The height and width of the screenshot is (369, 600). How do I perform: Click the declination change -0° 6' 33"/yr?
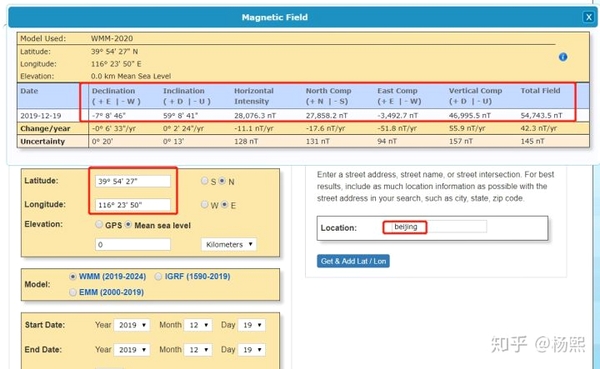(114, 129)
